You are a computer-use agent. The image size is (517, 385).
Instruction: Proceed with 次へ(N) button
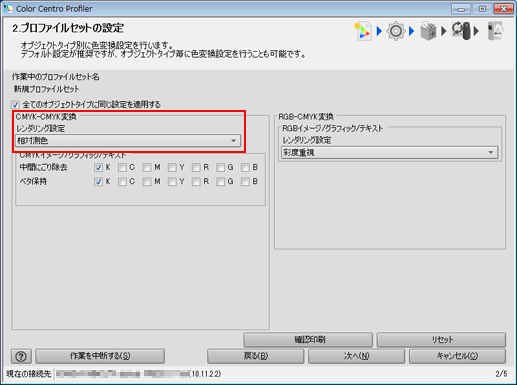tap(356, 356)
